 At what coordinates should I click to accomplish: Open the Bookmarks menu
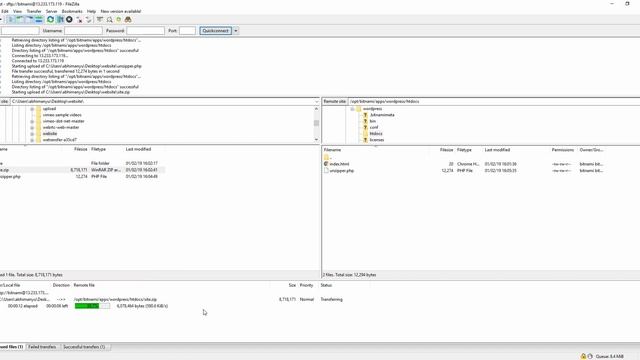click(x=72, y=11)
